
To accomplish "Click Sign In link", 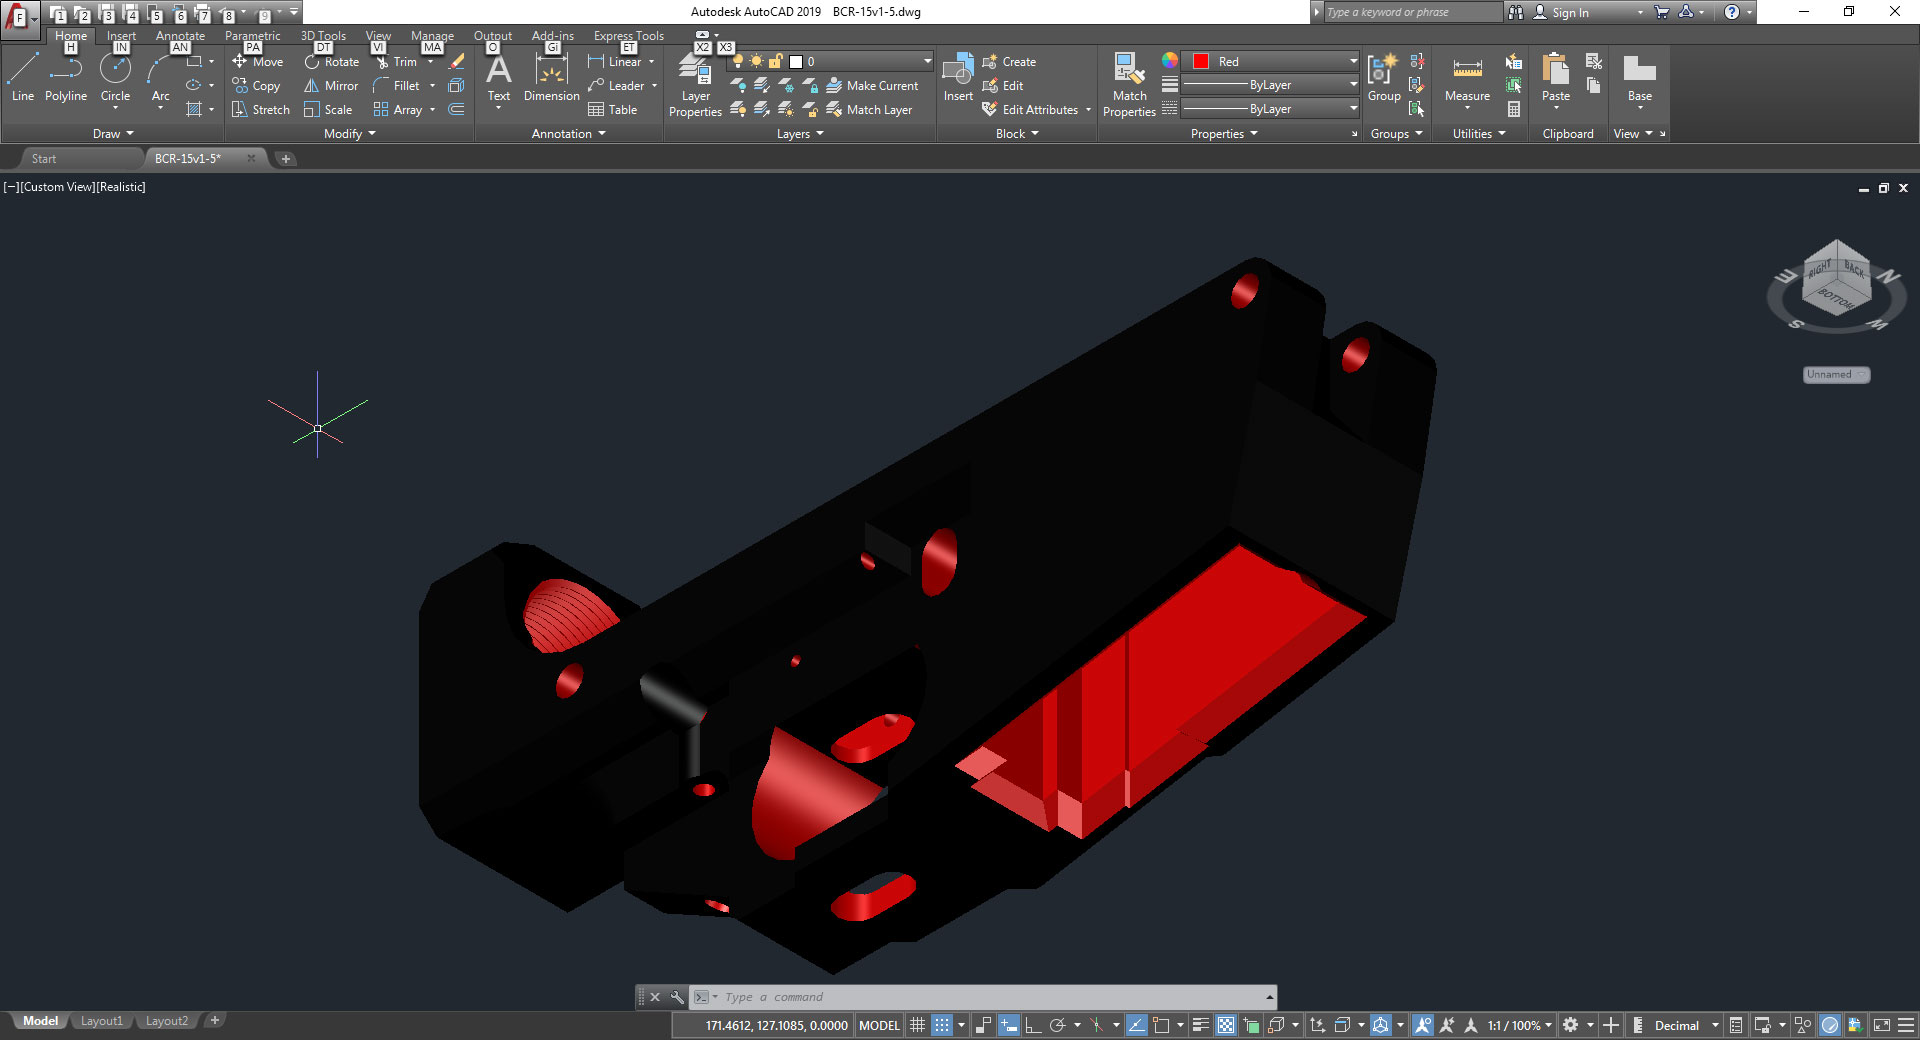I will pos(1570,12).
